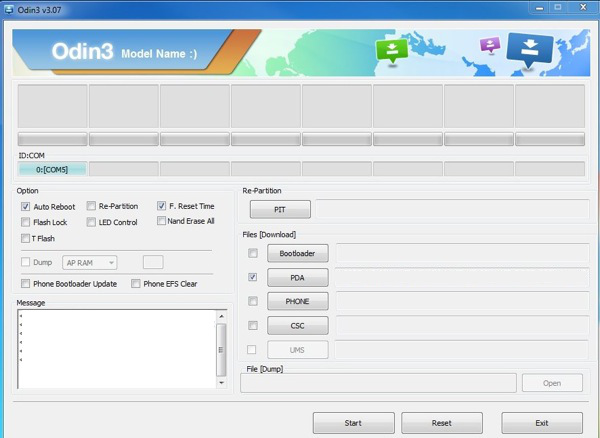Click the Start button
The width and height of the screenshot is (600, 438).
[x=354, y=423]
